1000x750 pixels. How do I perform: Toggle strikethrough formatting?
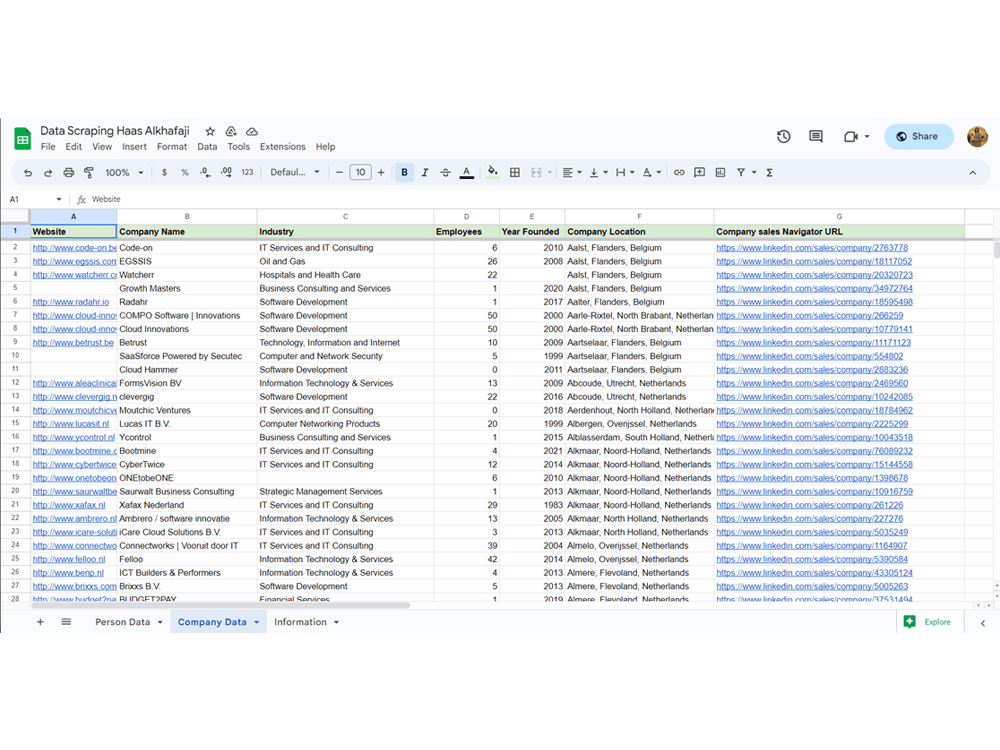(443, 172)
